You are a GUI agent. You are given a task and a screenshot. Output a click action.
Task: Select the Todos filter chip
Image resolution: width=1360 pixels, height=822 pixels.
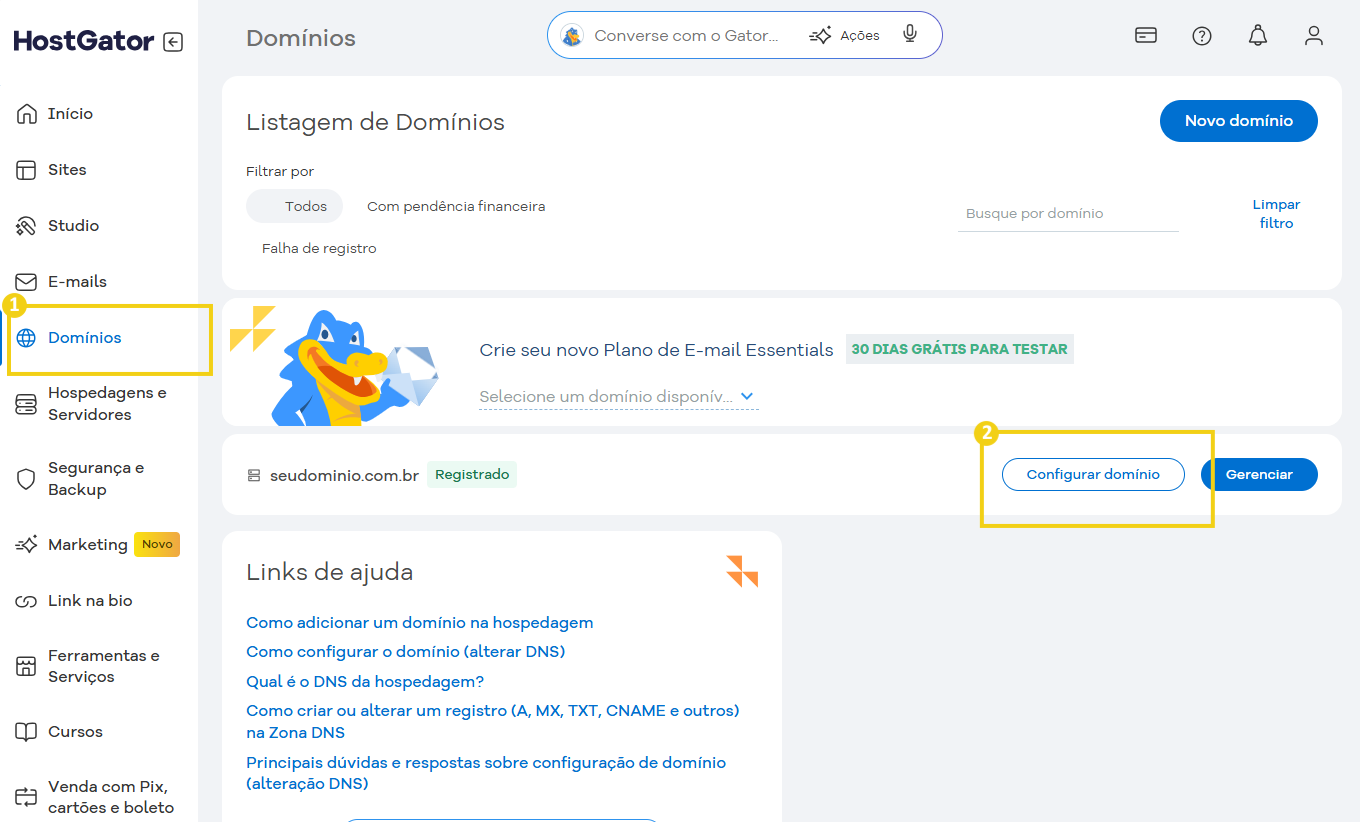pyautogui.click(x=295, y=206)
